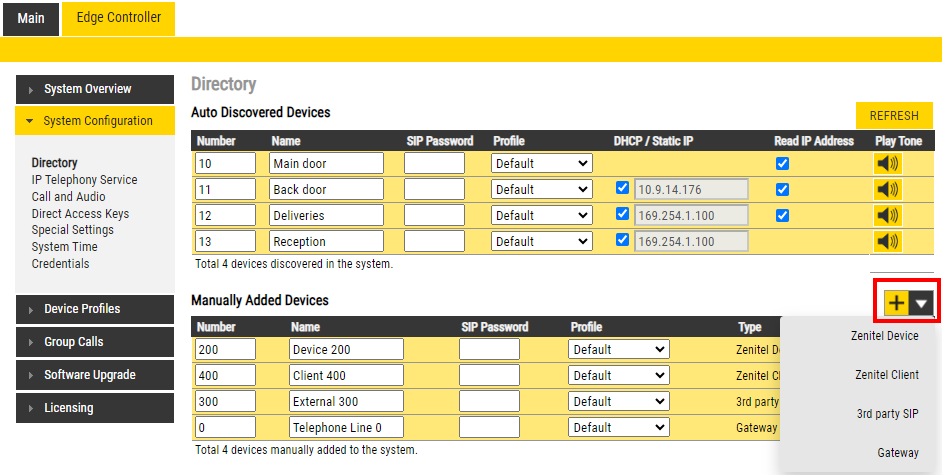This screenshot has width=942, height=475.
Task: Play tone for Main door device
Action: coord(887,163)
